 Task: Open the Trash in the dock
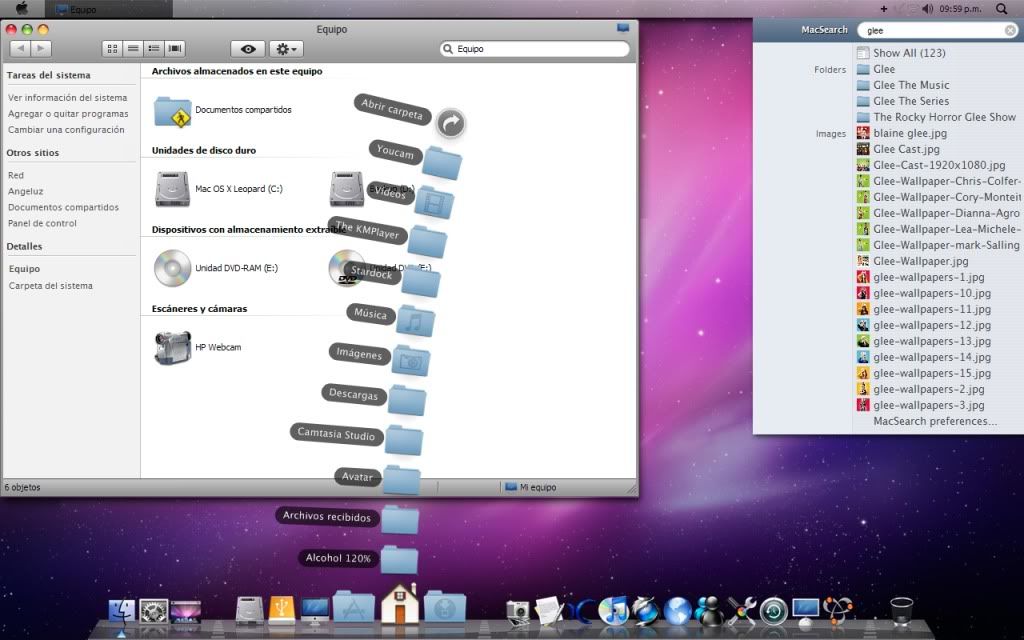click(901, 611)
